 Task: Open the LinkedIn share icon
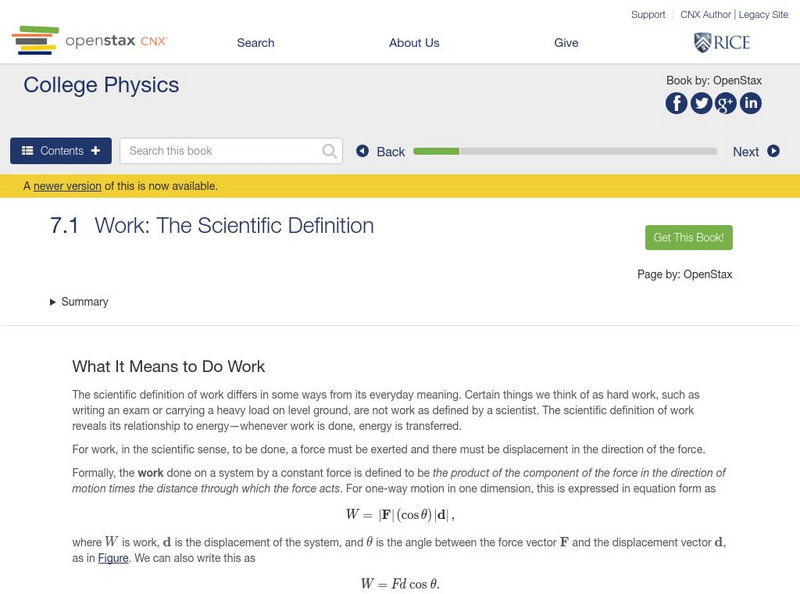pos(750,103)
